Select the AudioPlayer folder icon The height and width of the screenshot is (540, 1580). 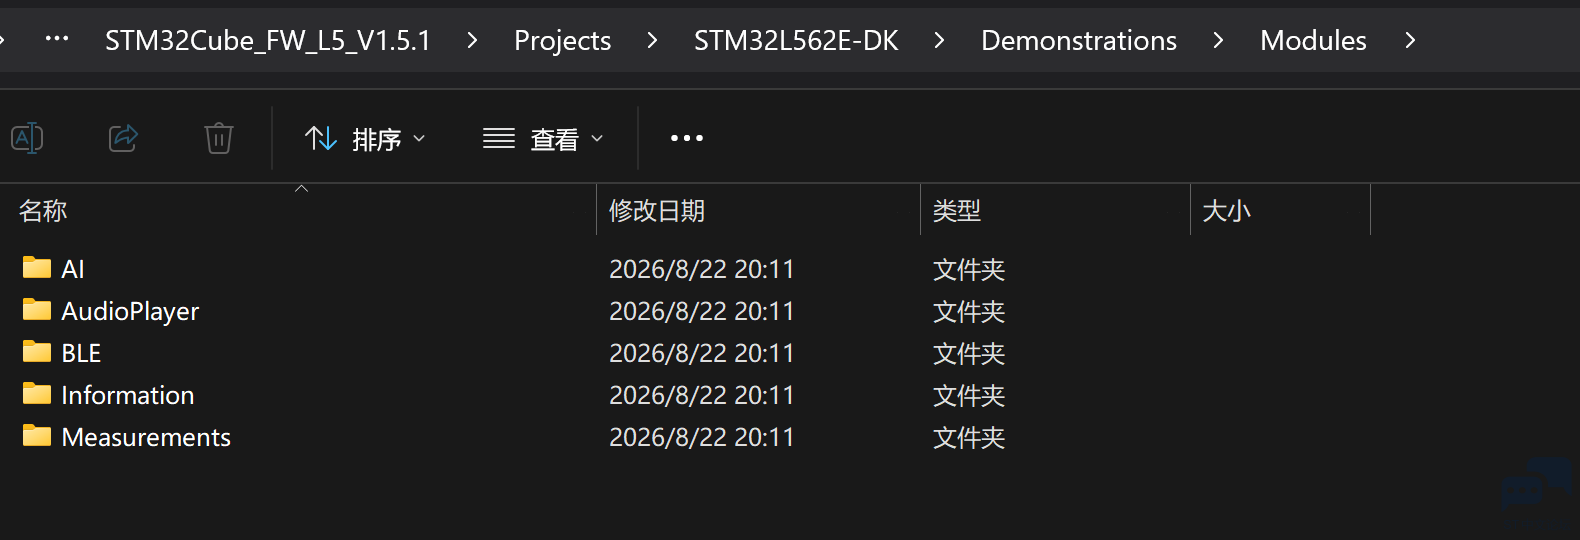37,310
